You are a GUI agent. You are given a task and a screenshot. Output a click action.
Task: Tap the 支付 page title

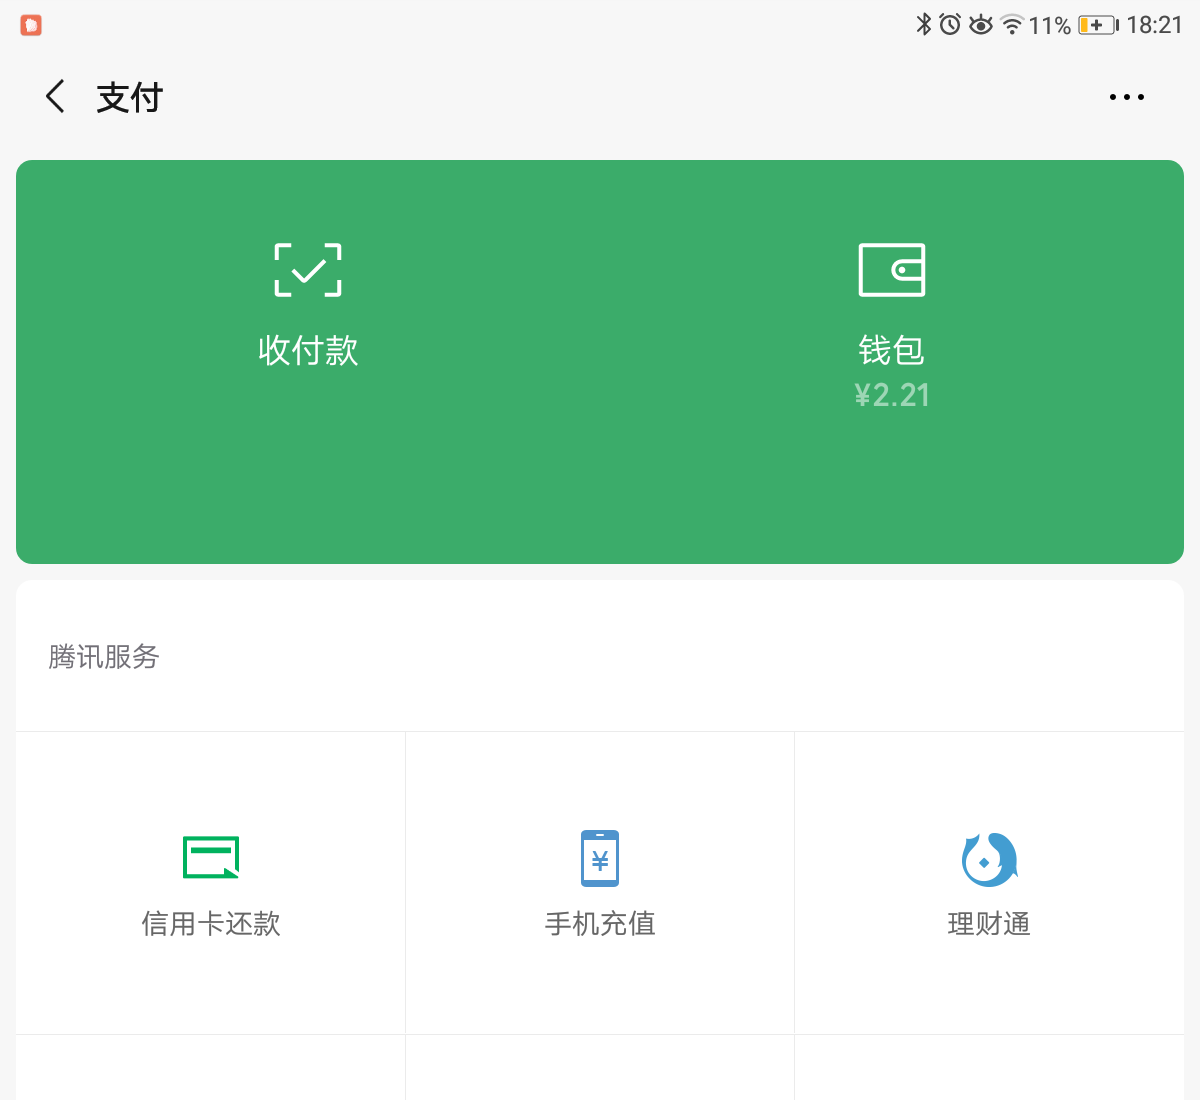tap(130, 97)
